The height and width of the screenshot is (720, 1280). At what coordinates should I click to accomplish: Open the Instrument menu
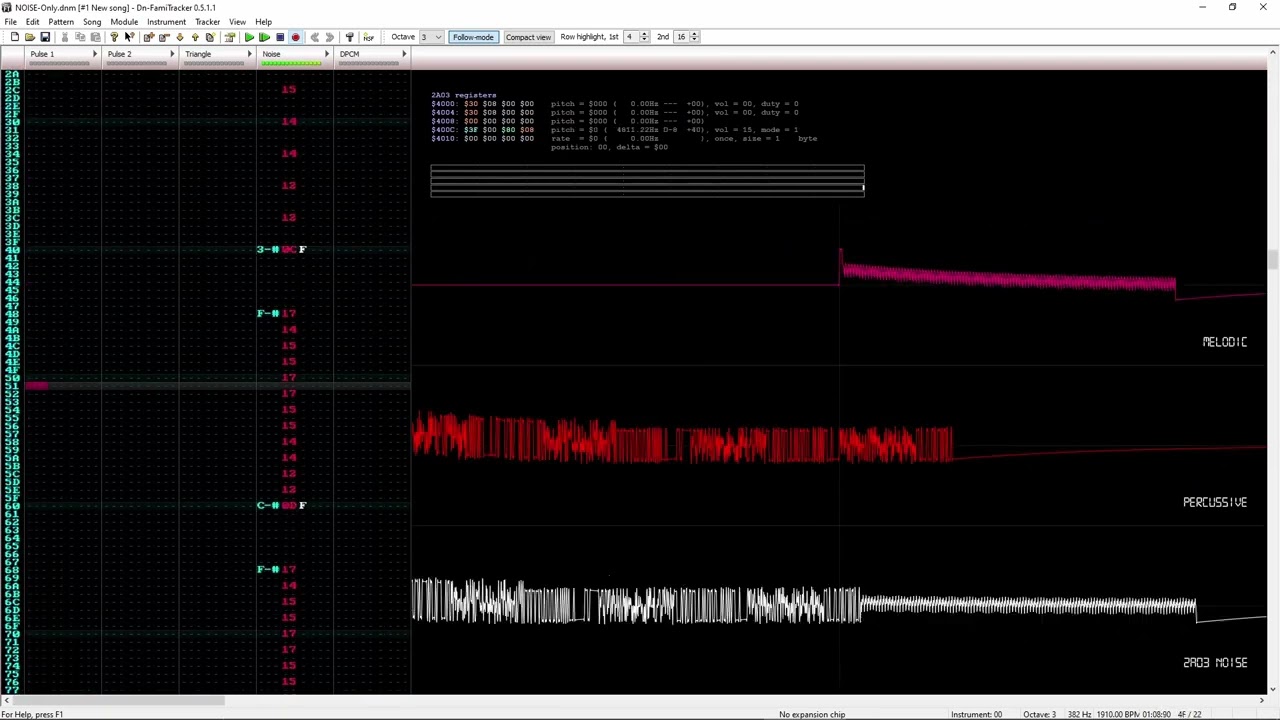166,21
